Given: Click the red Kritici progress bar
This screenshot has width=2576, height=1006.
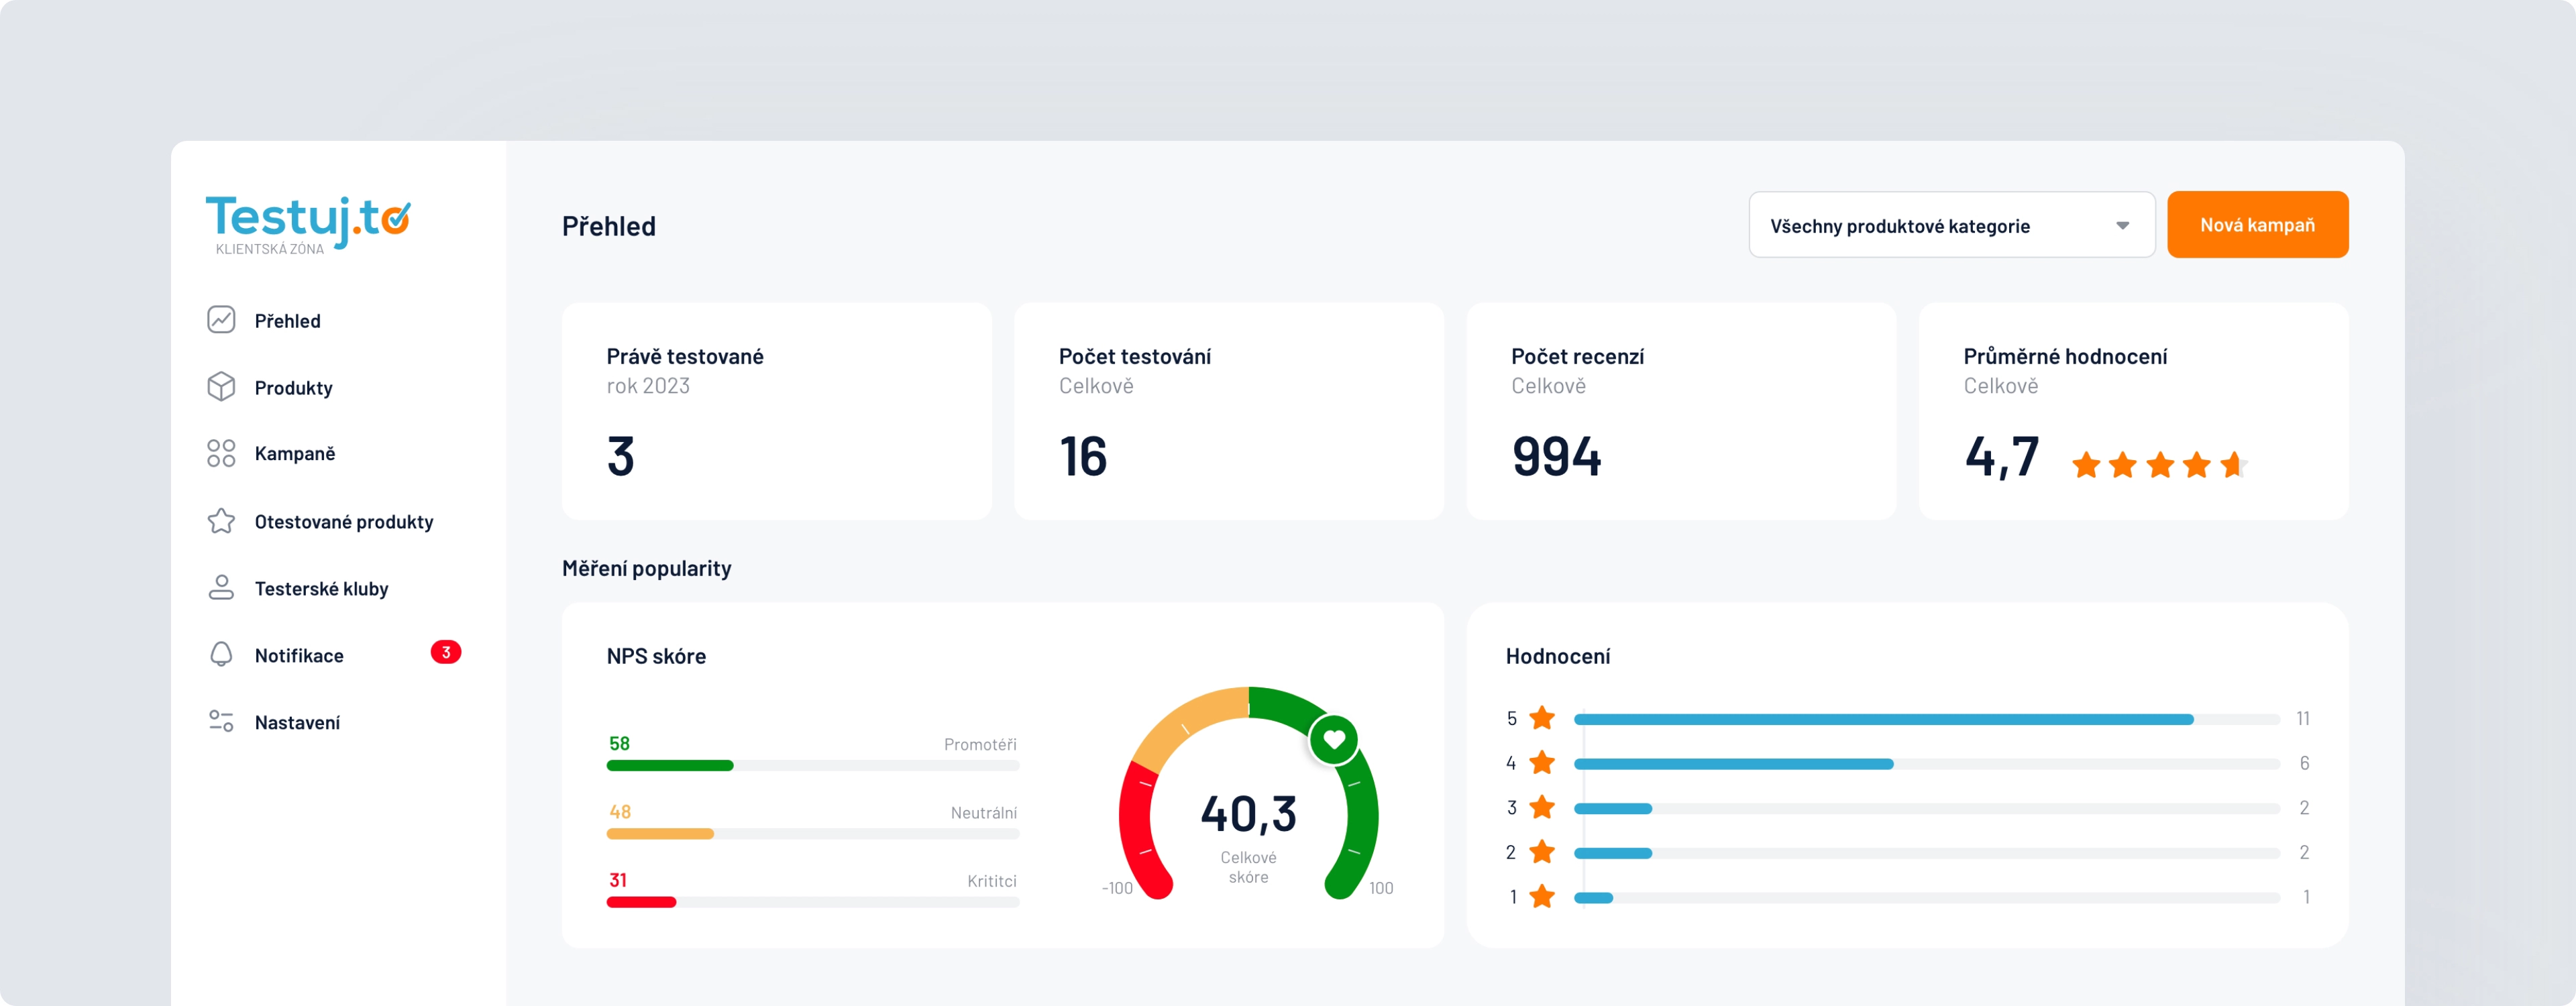Looking at the screenshot, I should click(x=641, y=903).
